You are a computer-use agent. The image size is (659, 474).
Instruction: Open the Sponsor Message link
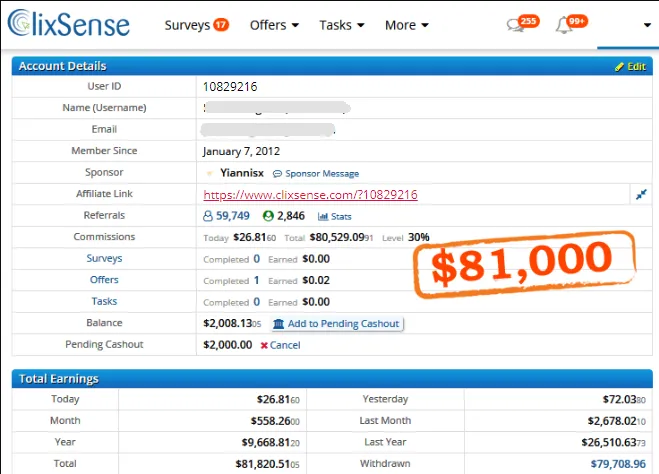coord(322,174)
